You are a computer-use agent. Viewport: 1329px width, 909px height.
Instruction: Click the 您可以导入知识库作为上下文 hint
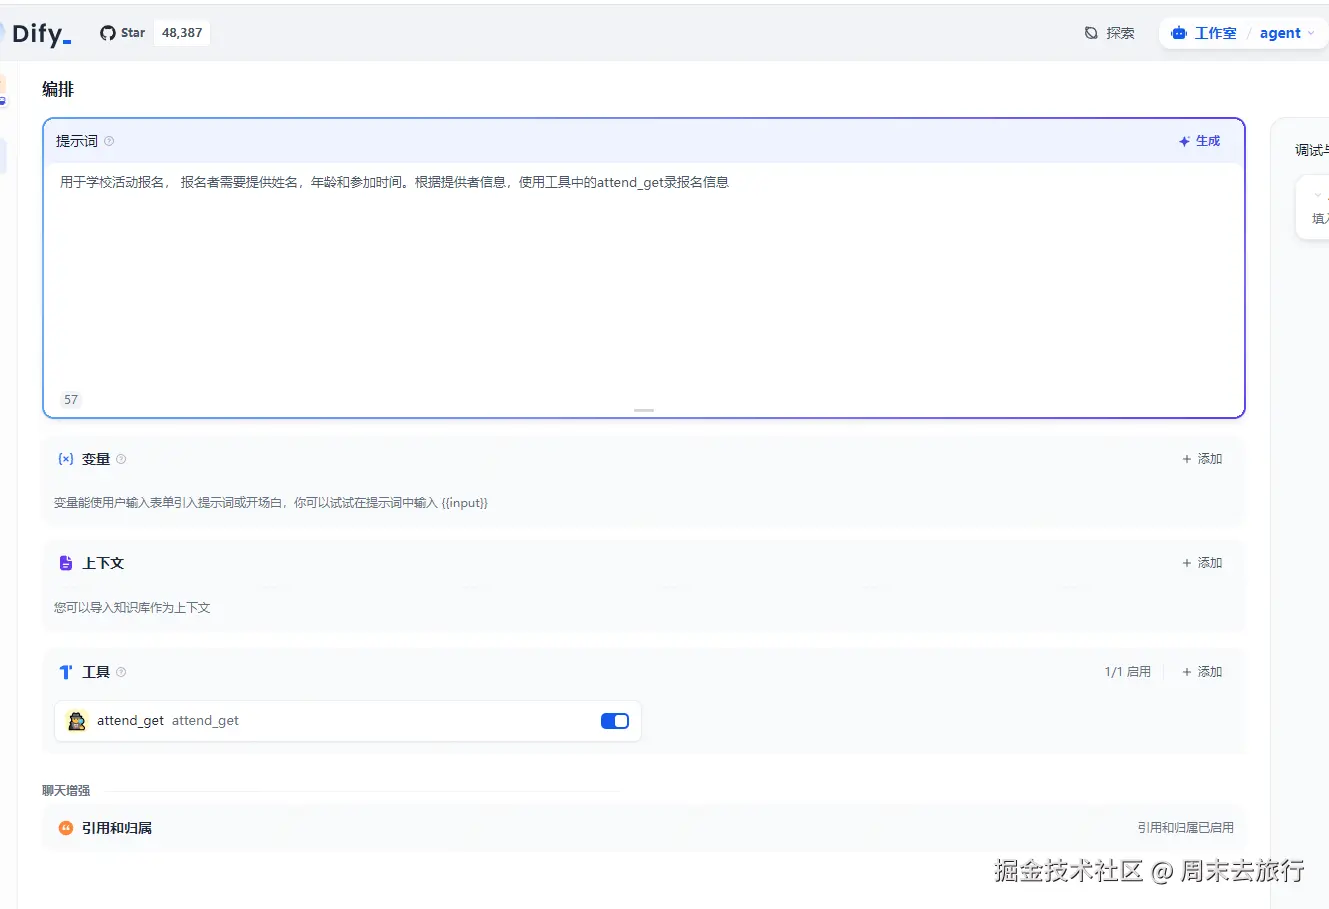pyautogui.click(x=132, y=607)
